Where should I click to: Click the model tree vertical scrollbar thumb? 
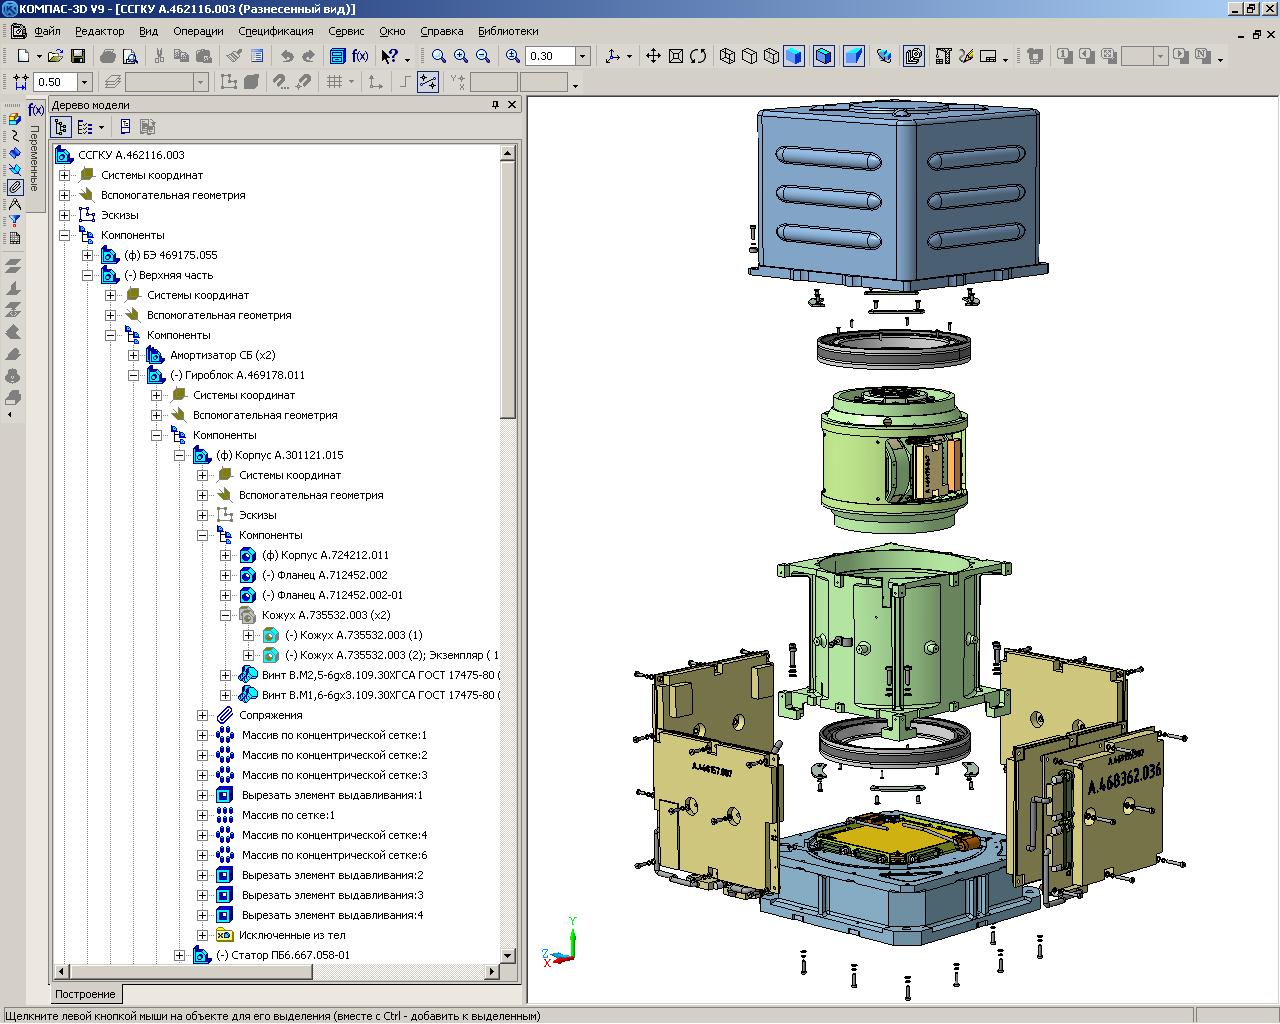[x=508, y=290]
